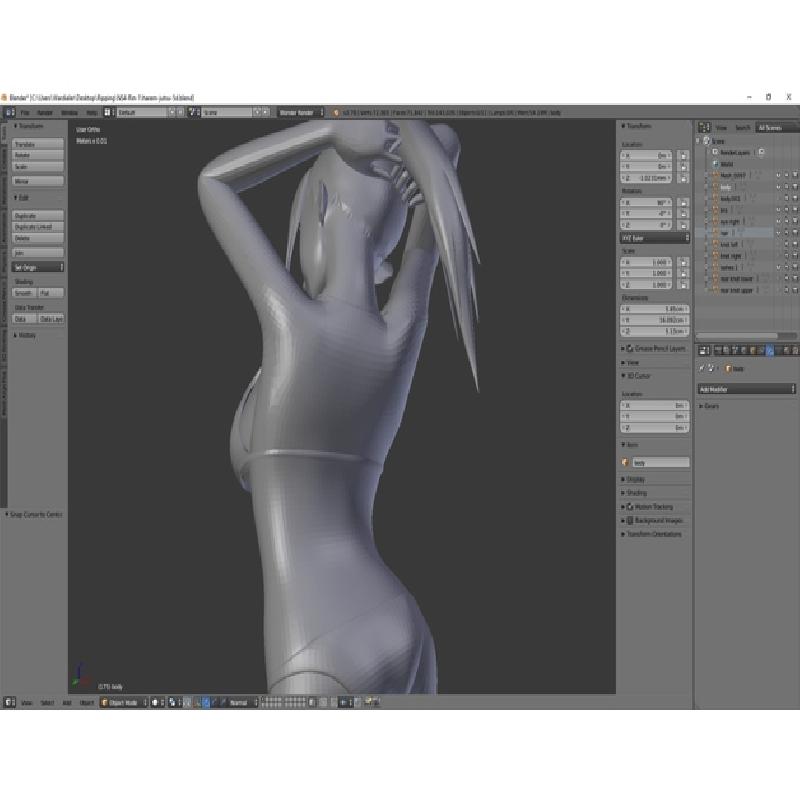Click the orange object icon in the modifier breadcrumb
Image resolution: width=800 pixels, height=800 pixels.
729,368
